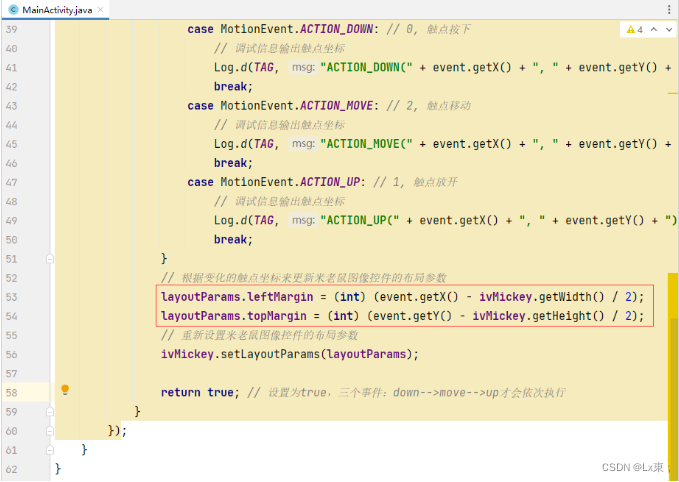
Task: Click the msg: parameter hint on line 49
Action: tap(303, 220)
